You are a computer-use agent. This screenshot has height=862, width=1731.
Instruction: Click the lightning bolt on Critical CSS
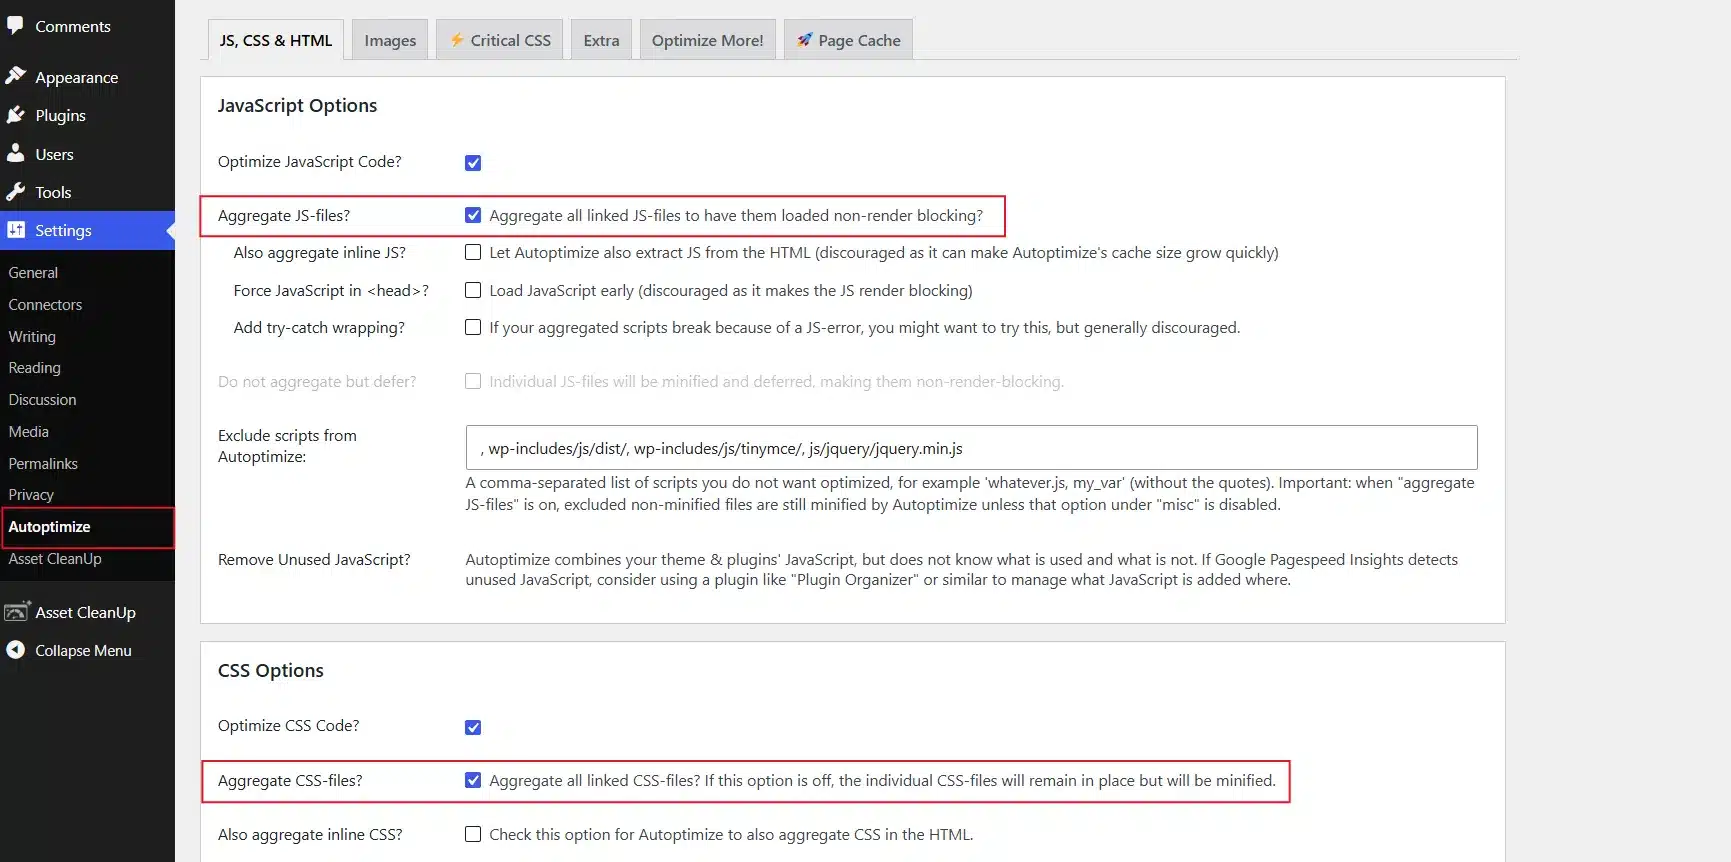457,39
